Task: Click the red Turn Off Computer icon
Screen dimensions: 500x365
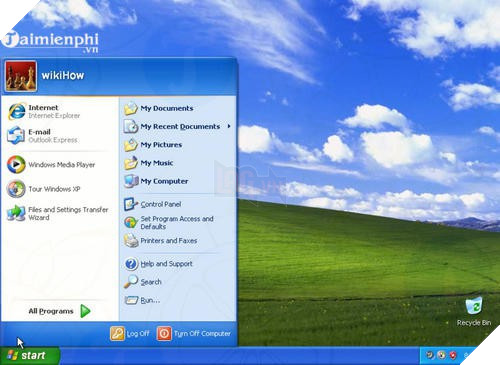Action: pyautogui.click(x=164, y=333)
